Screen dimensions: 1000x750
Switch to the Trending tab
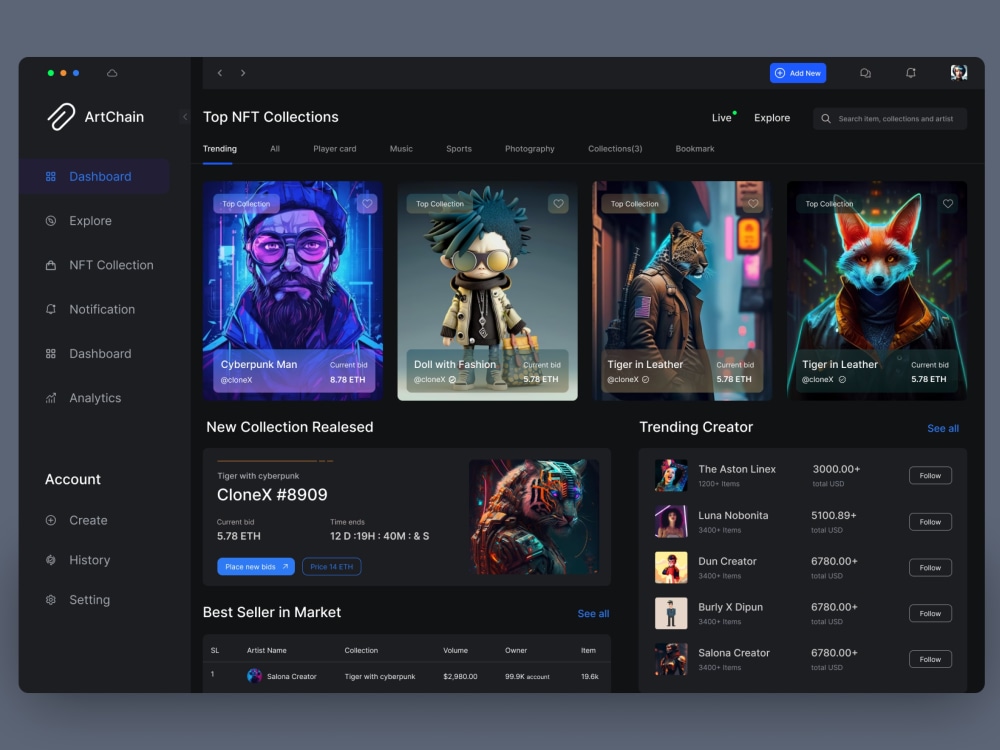(x=219, y=149)
